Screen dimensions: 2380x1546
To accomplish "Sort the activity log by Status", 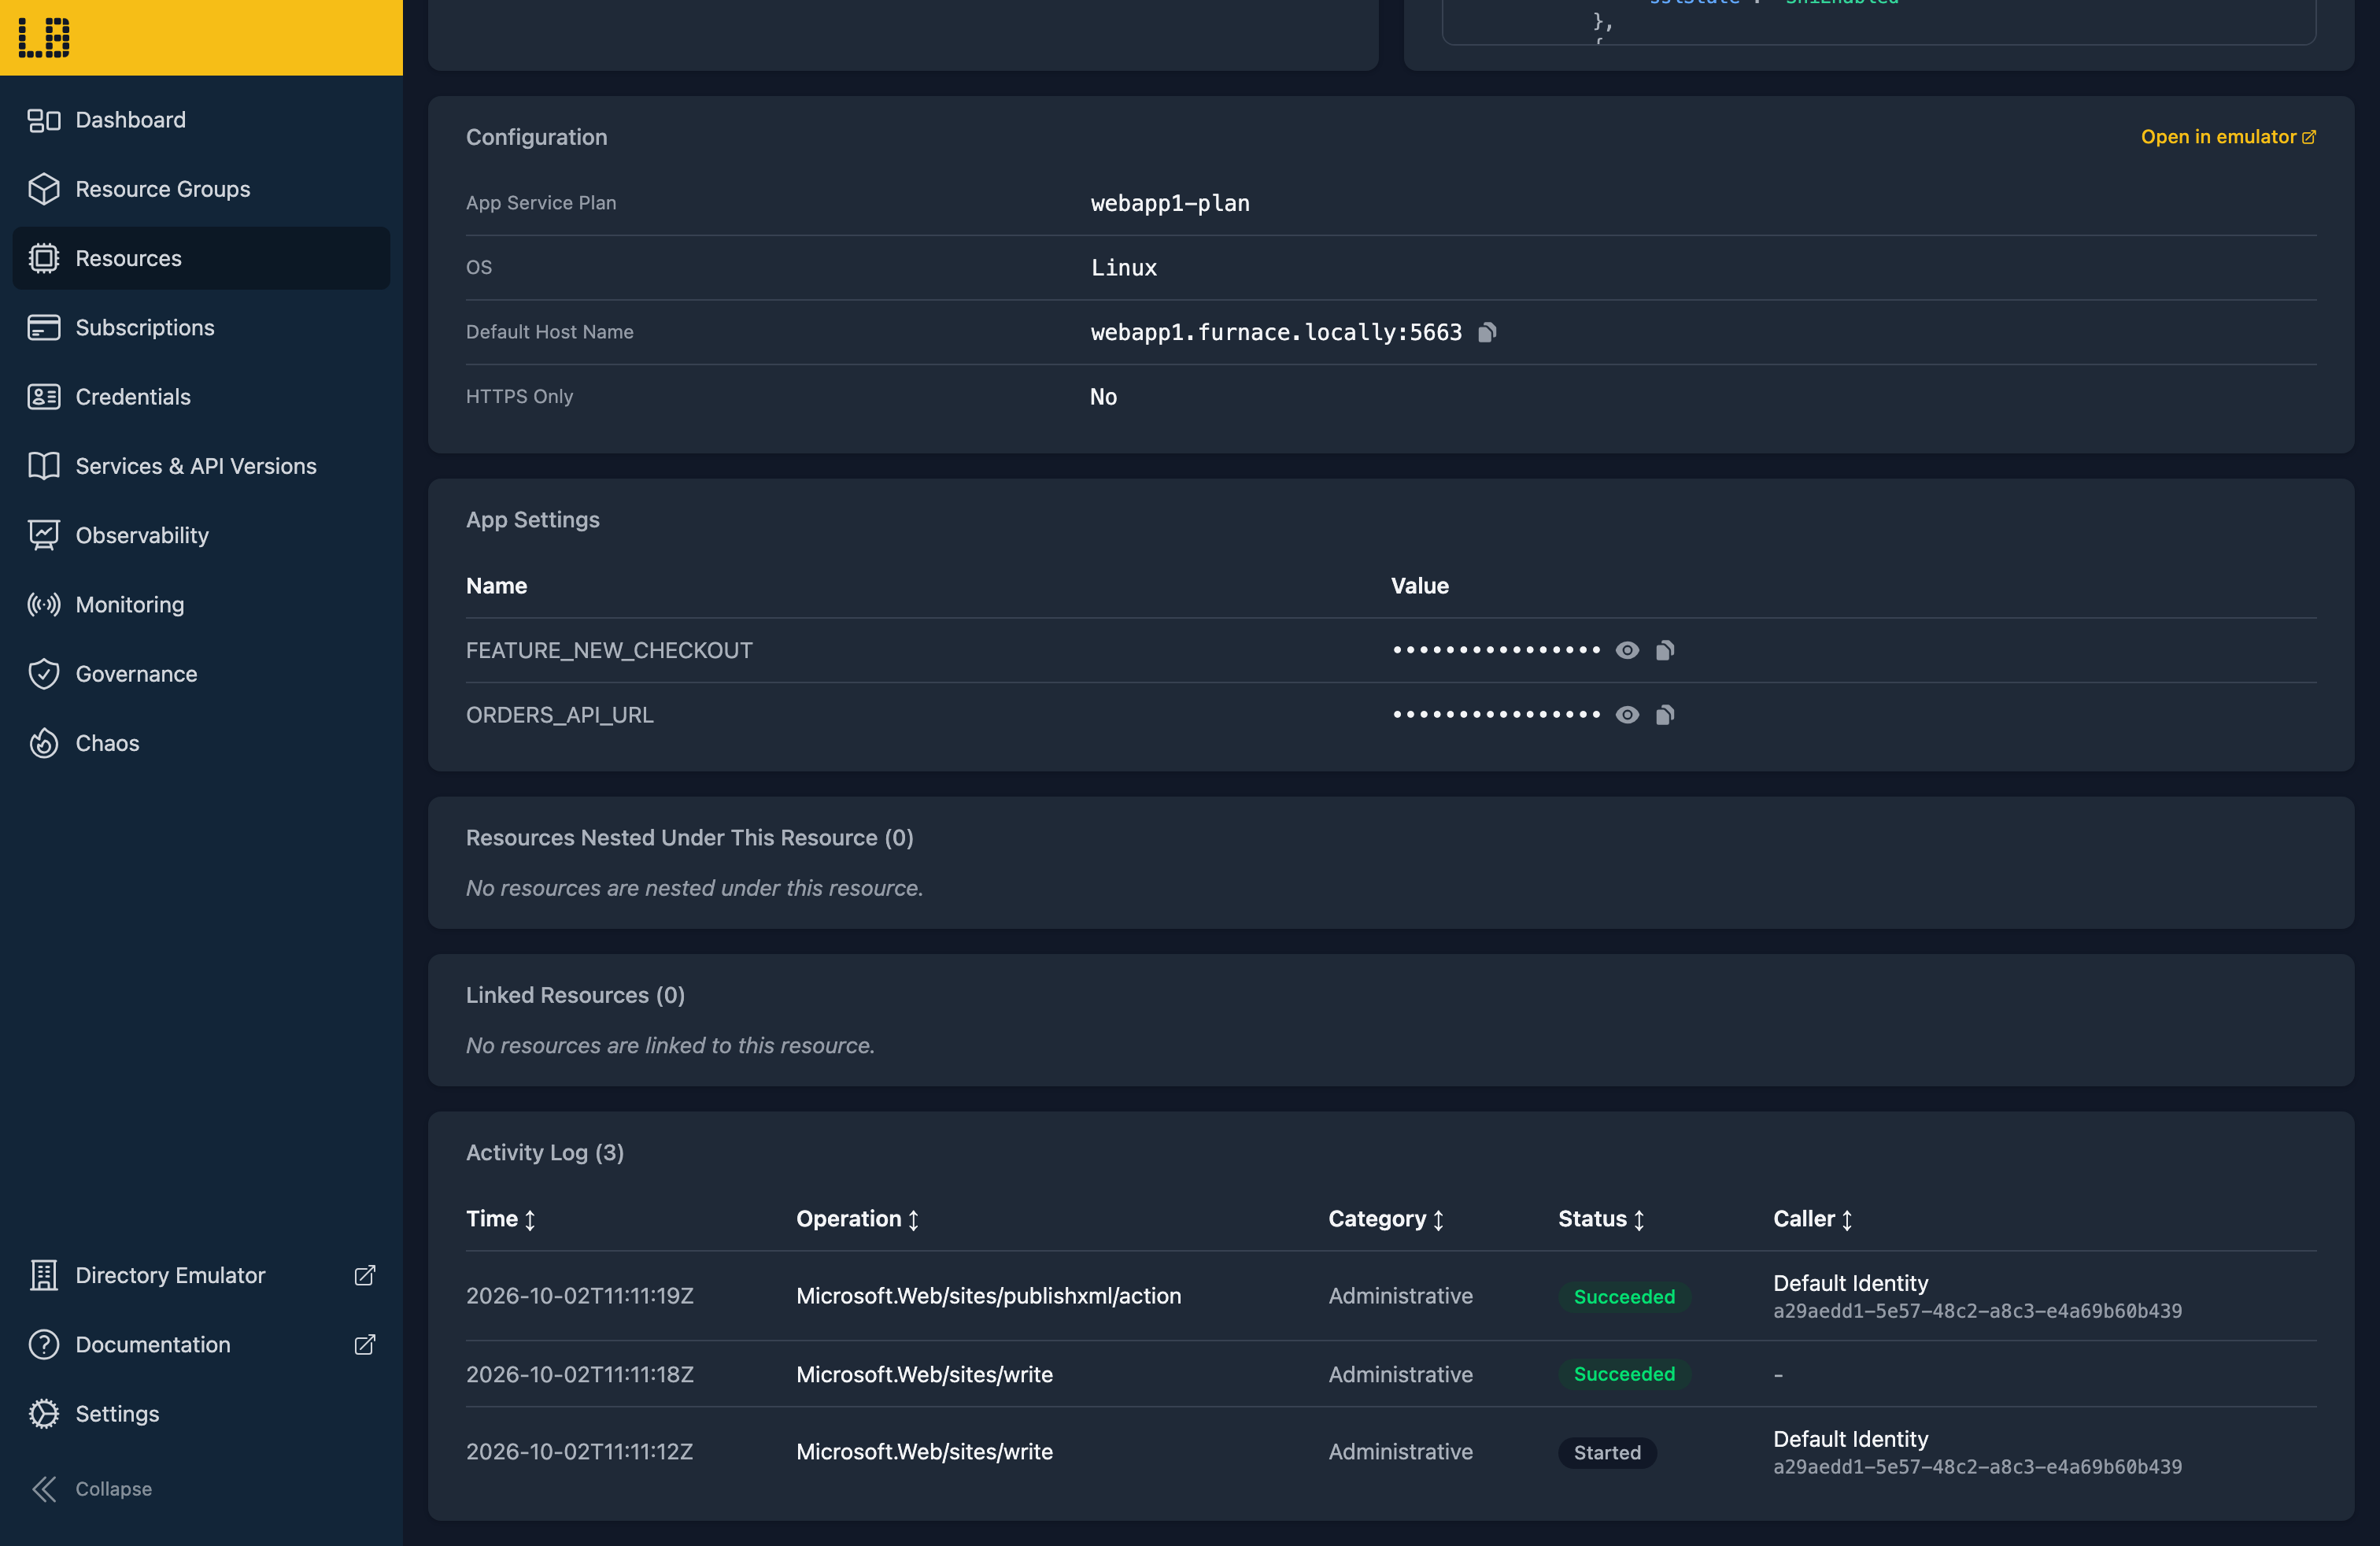I will point(1601,1219).
